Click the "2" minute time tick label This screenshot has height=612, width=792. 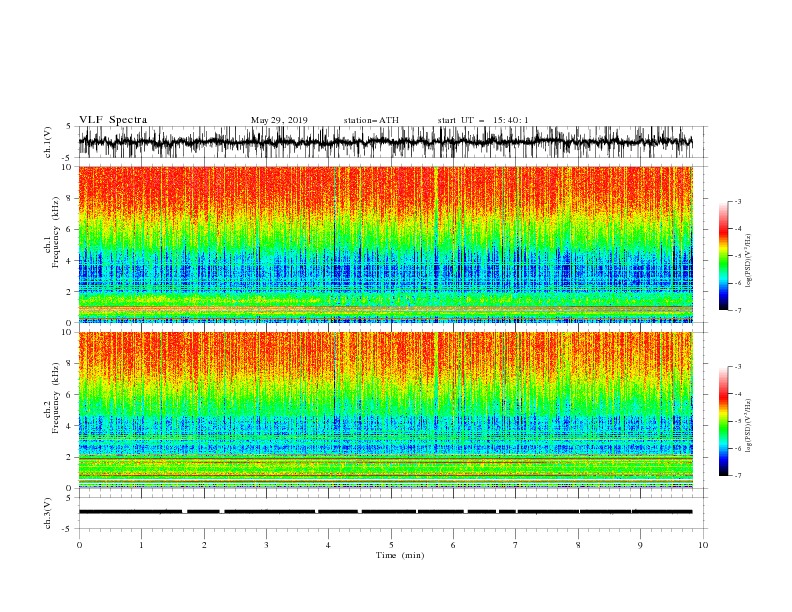click(204, 545)
